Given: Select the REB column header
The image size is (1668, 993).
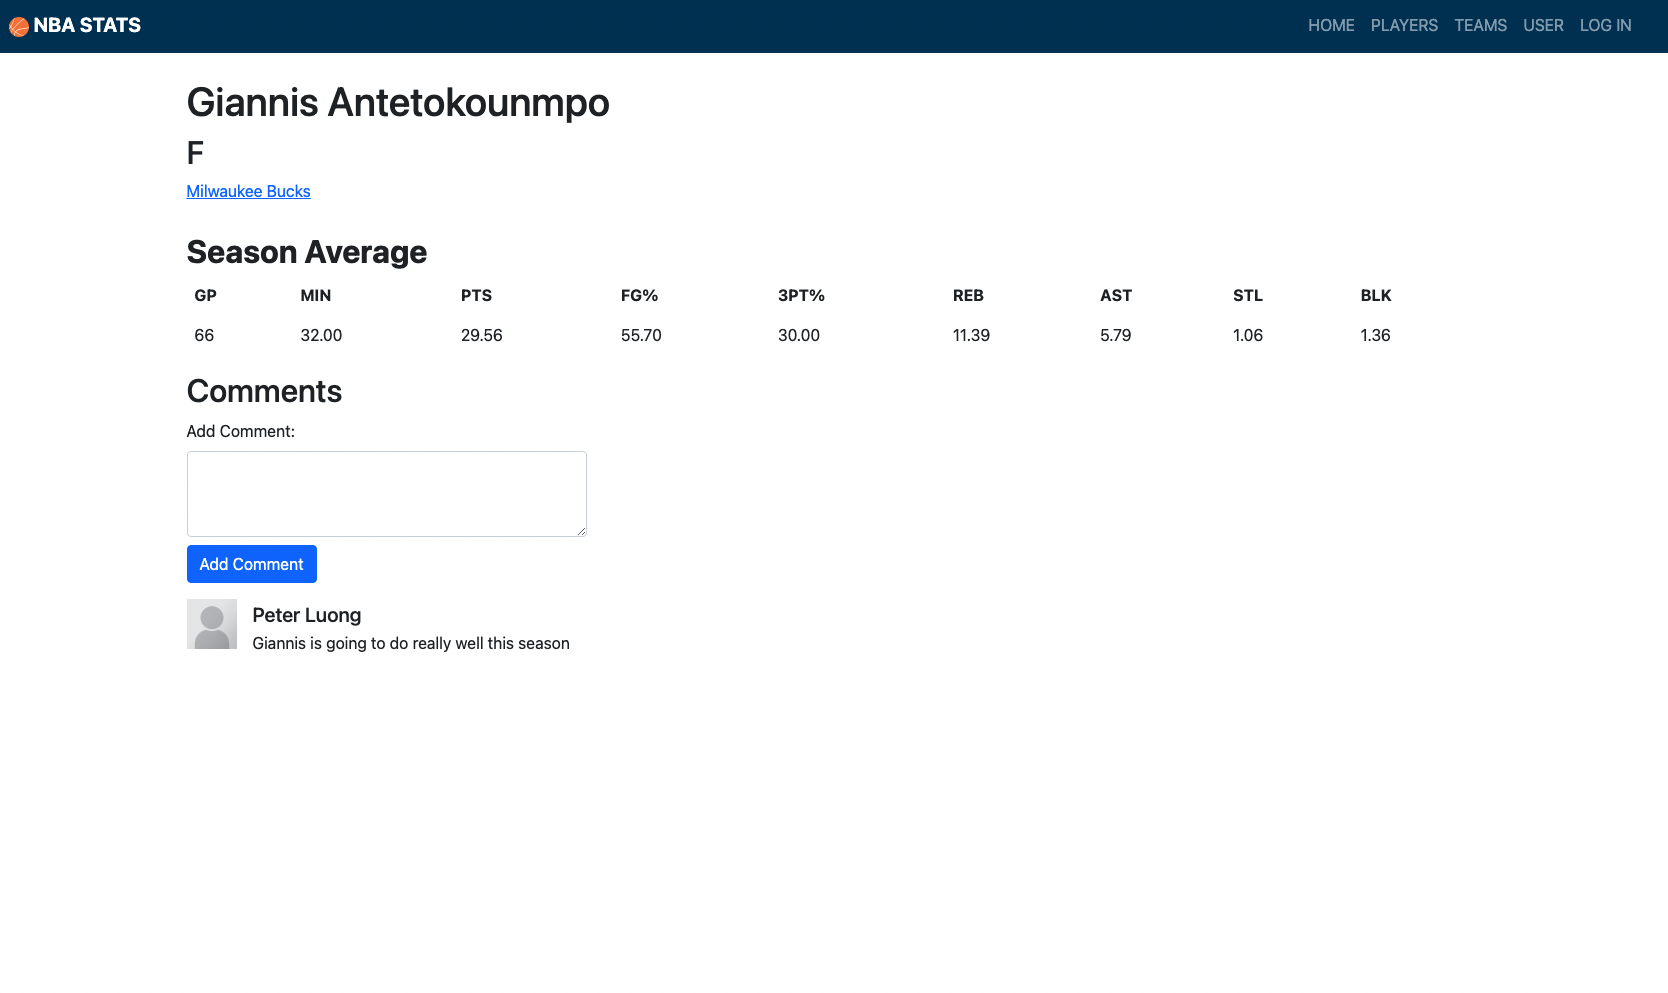Looking at the screenshot, I should click(x=968, y=295).
